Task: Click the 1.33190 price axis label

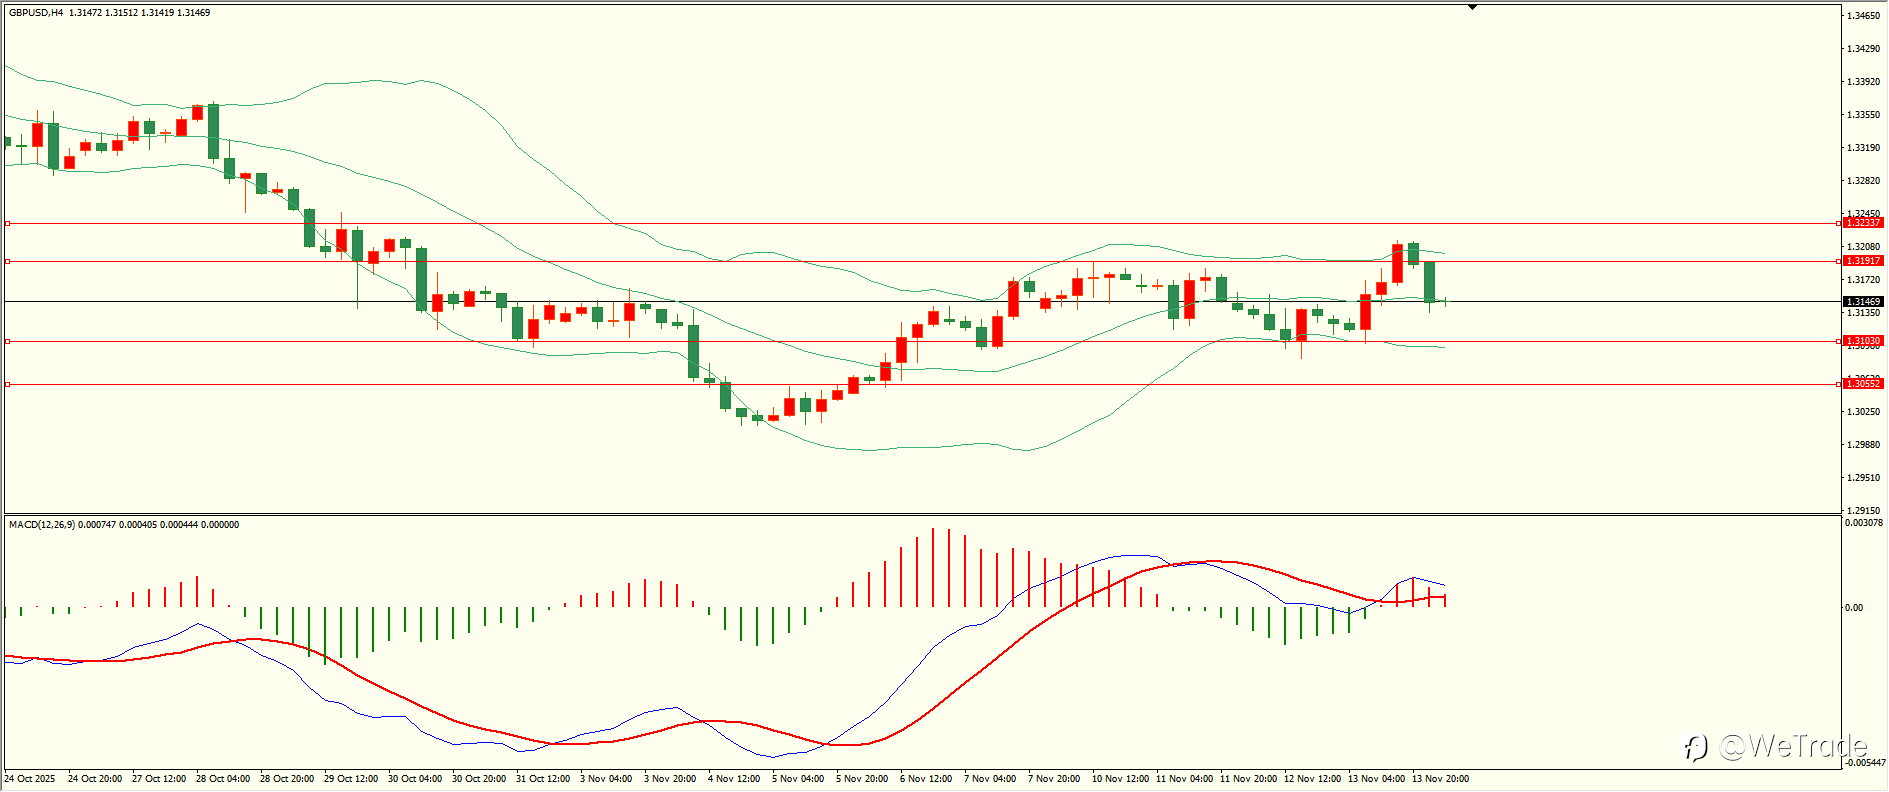Action: pyautogui.click(x=1864, y=148)
